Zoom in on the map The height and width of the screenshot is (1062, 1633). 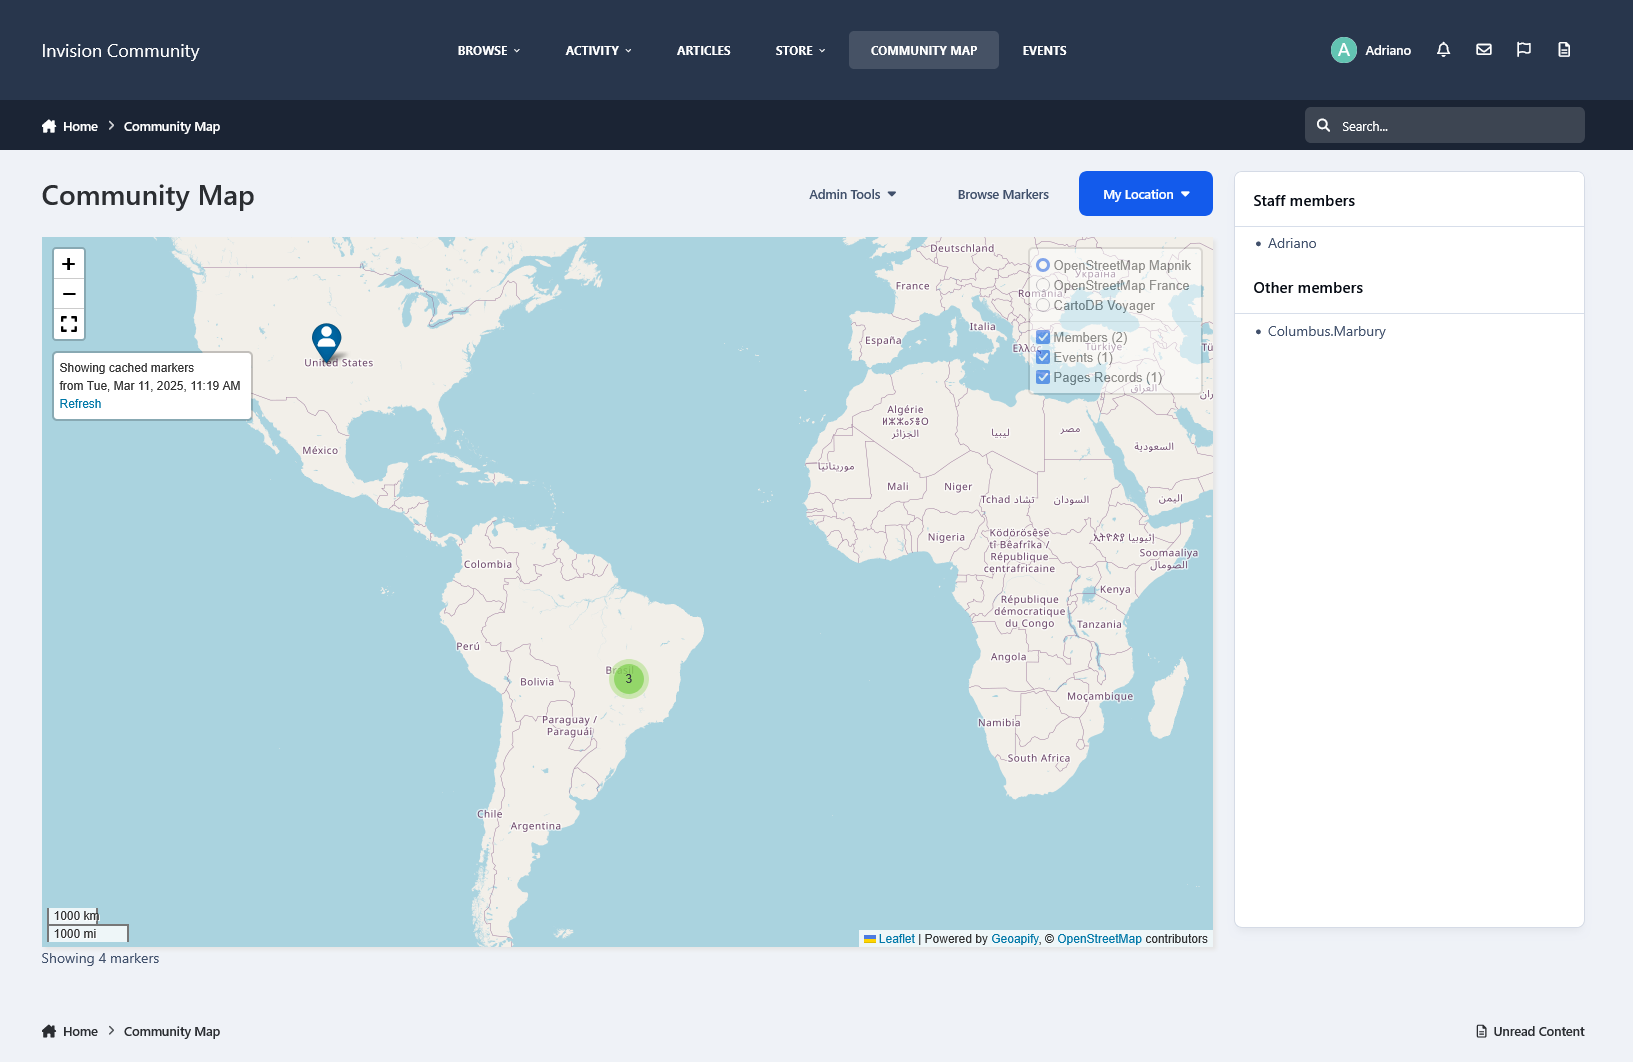[68, 264]
